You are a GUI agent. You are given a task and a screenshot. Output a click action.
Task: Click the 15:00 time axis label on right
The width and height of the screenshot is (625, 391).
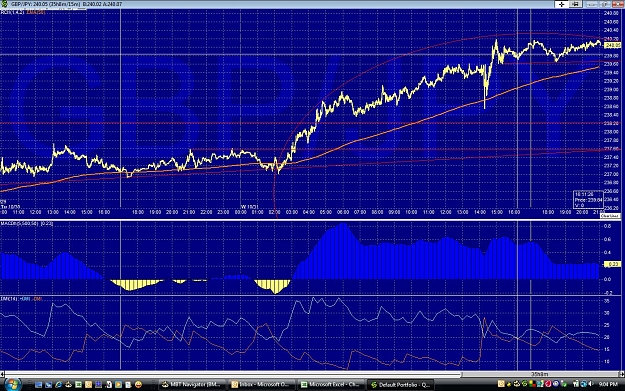(x=497, y=212)
